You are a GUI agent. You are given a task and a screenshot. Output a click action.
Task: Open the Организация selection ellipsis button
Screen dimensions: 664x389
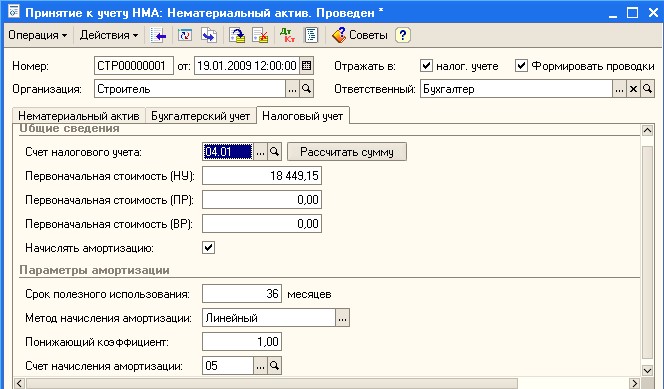click(x=292, y=89)
